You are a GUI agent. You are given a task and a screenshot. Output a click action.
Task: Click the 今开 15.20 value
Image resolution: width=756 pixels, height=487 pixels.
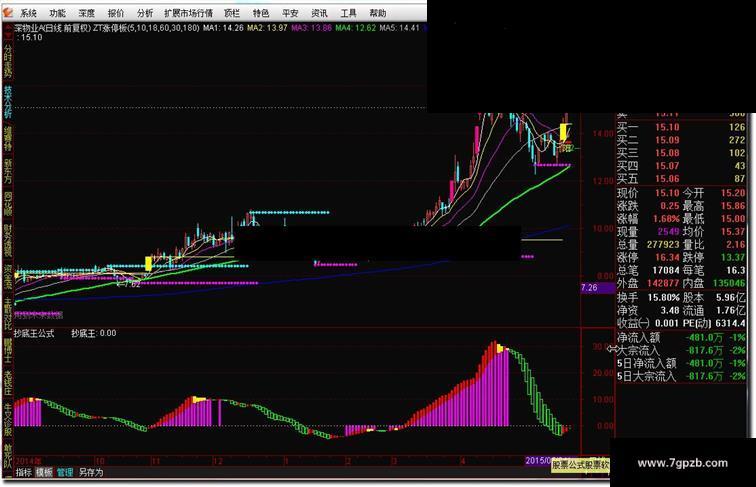733,193
